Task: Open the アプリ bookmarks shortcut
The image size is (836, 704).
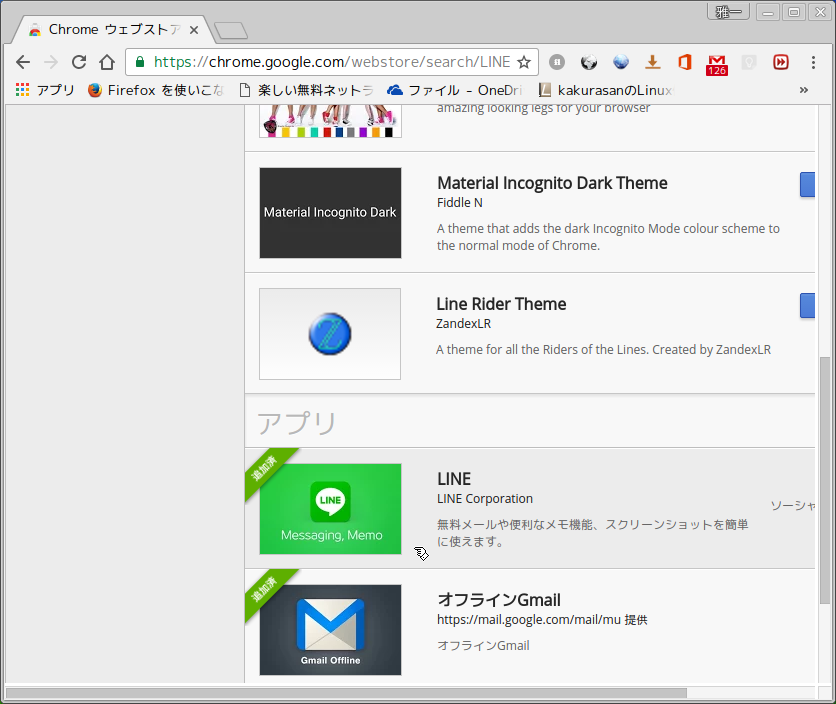Action: point(45,90)
